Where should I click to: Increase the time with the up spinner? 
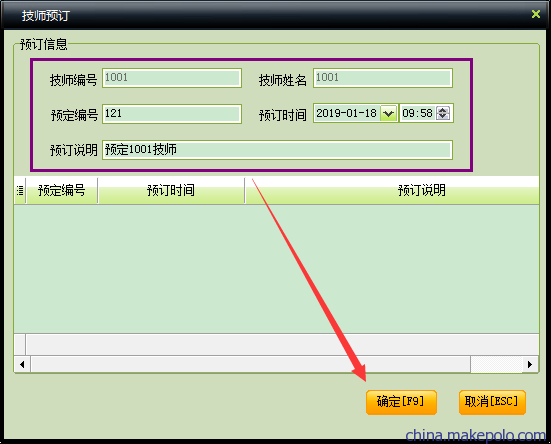[x=442, y=110]
